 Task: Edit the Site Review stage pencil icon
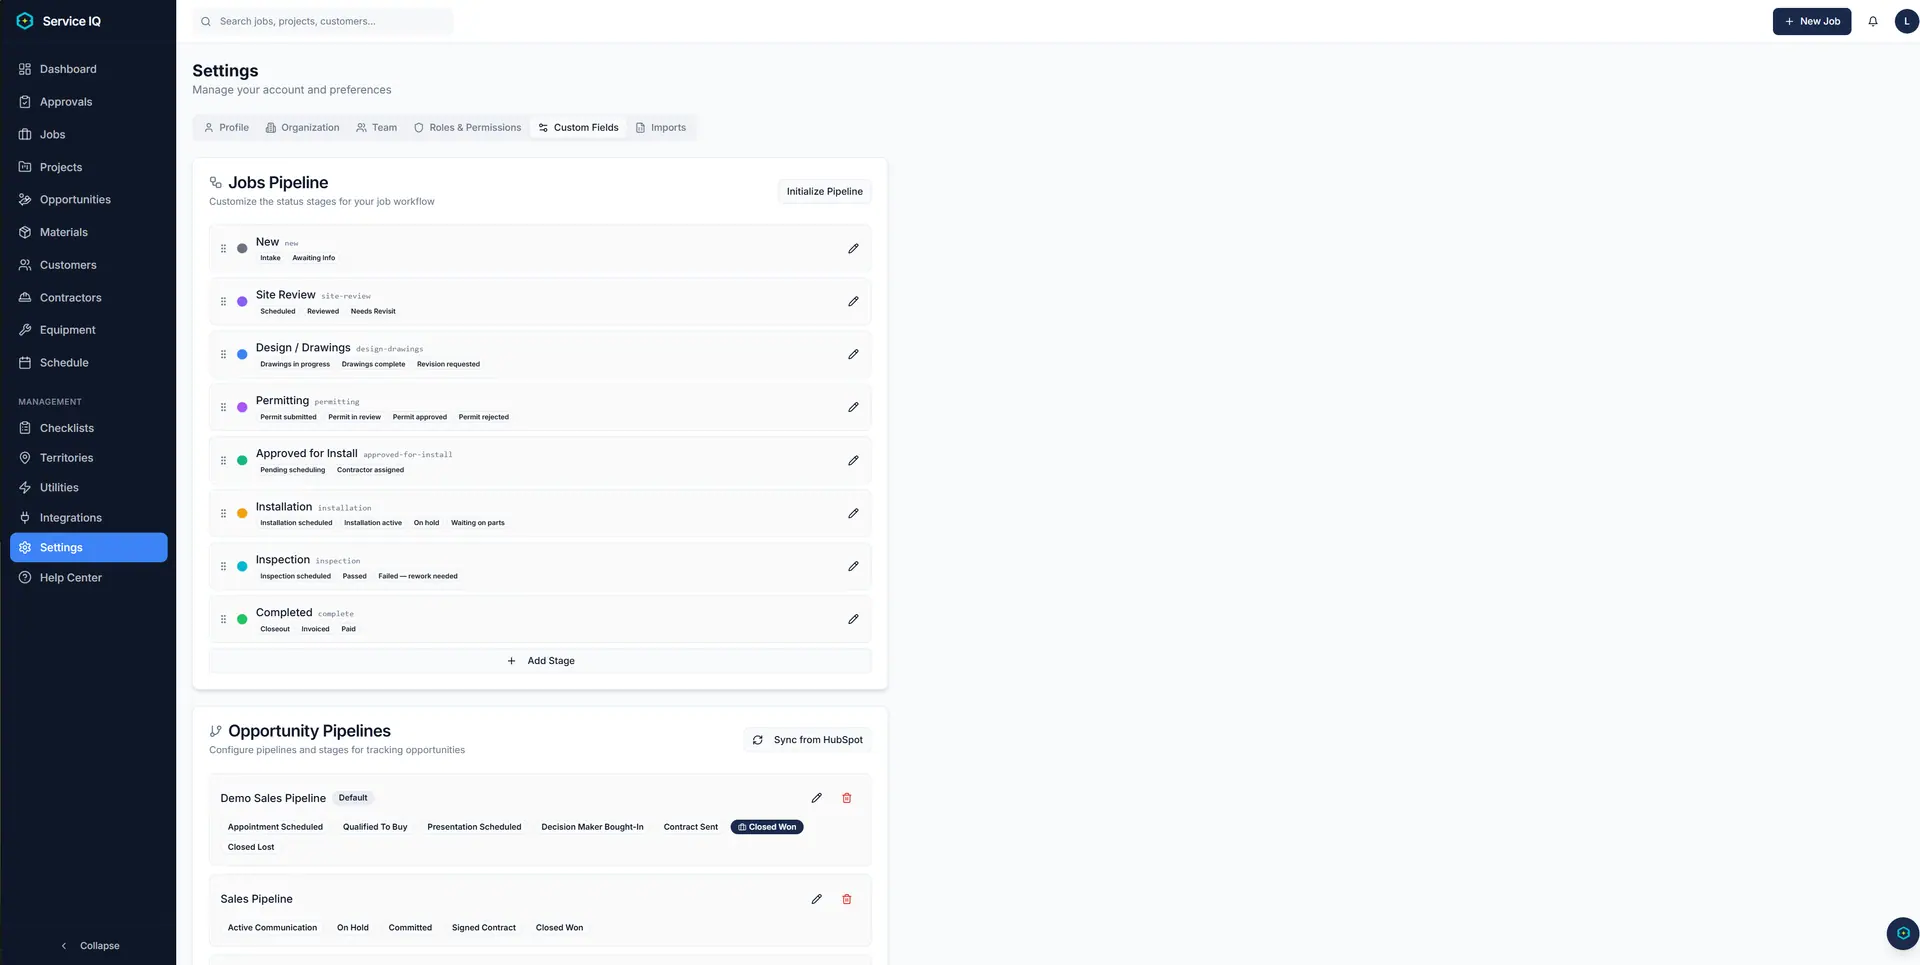(x=853, y=301)
